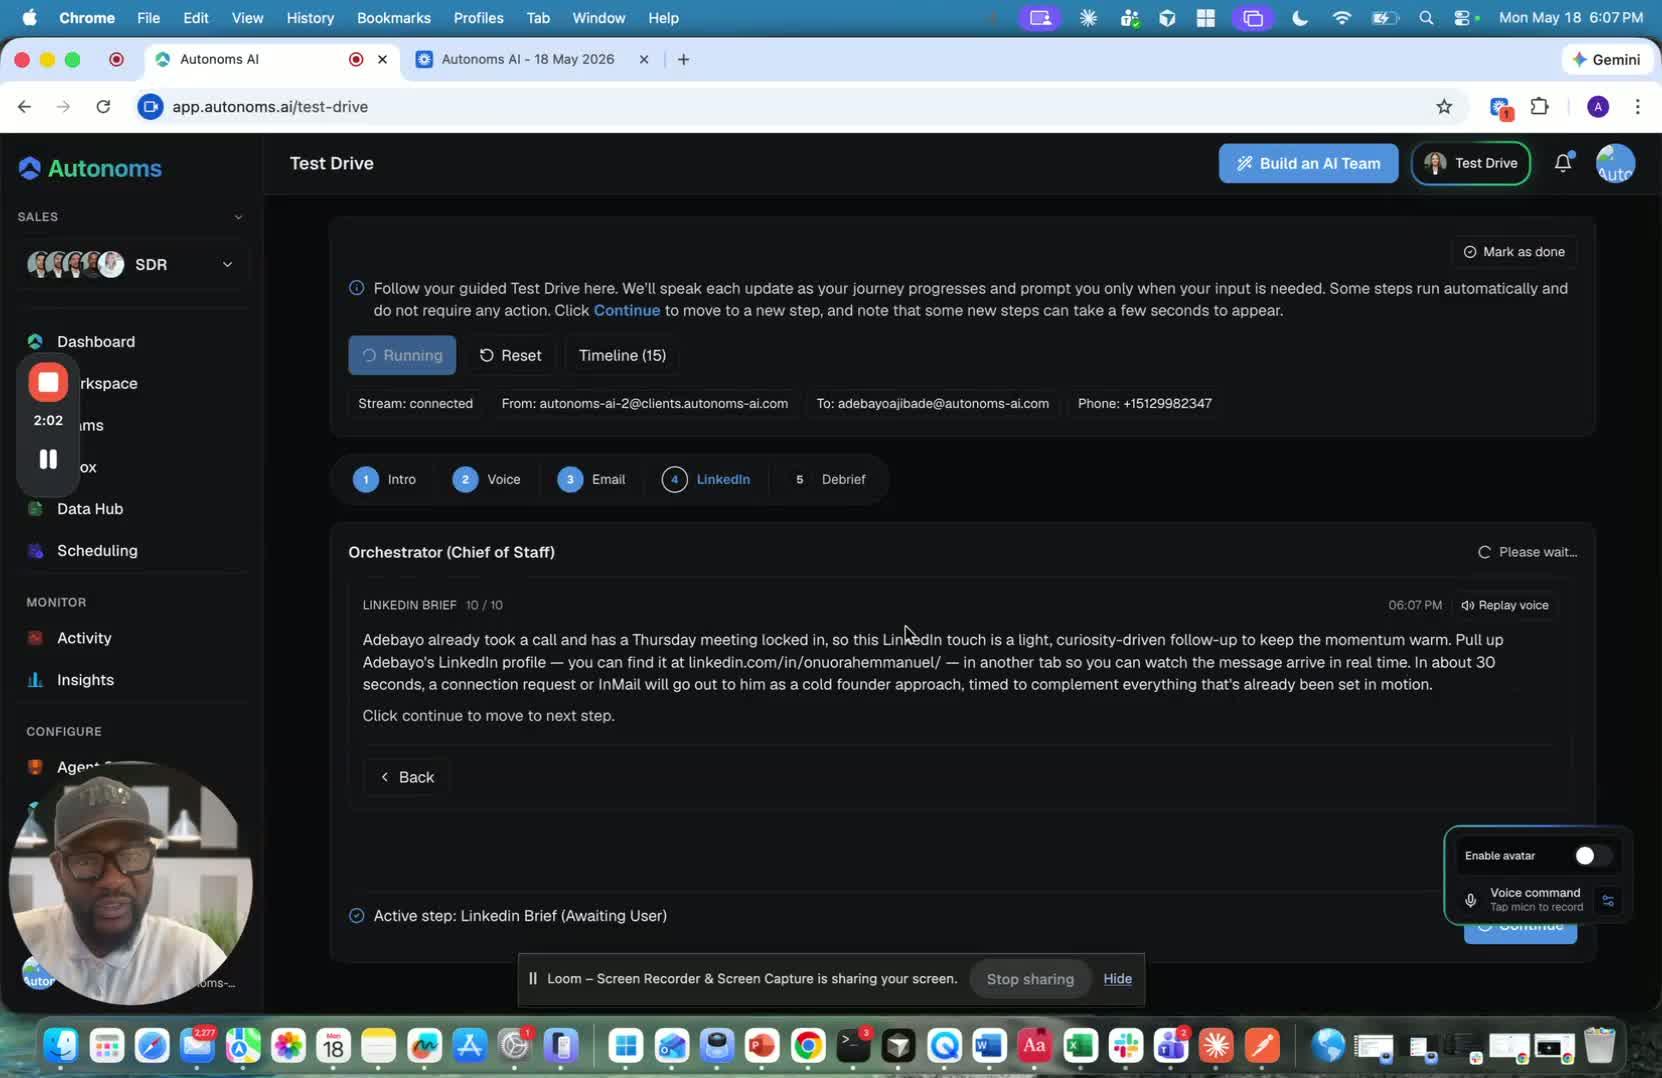This screenshot has width=1662, height=1078.
Task: Open Finder from the Dock
Action: (x=61, y=1046)
